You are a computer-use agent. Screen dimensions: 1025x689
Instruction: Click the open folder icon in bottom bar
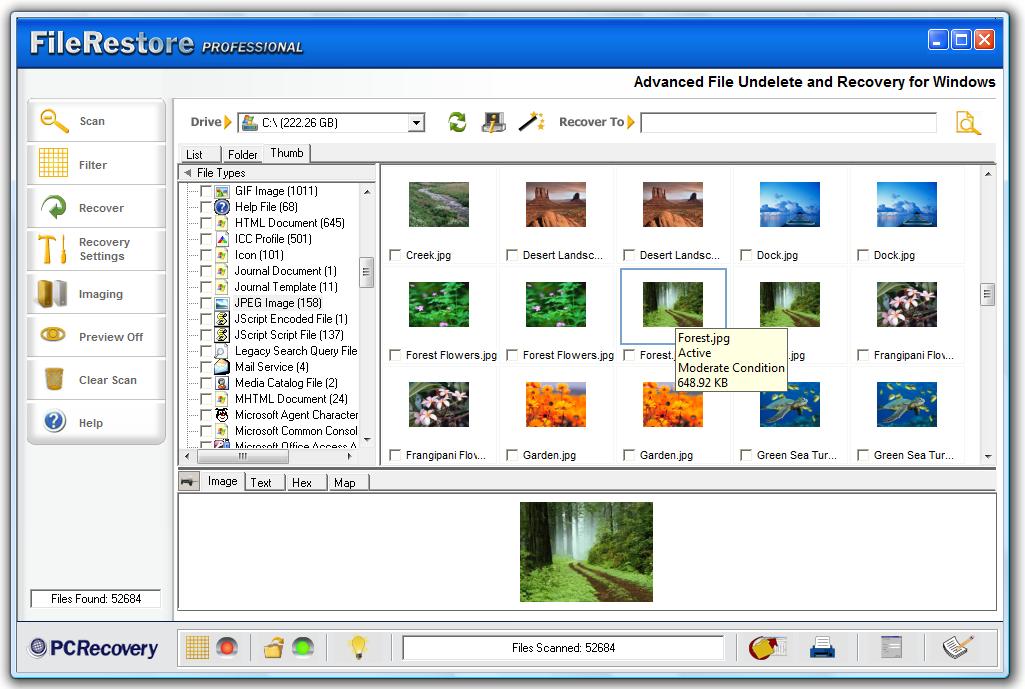tap(274, 647)
